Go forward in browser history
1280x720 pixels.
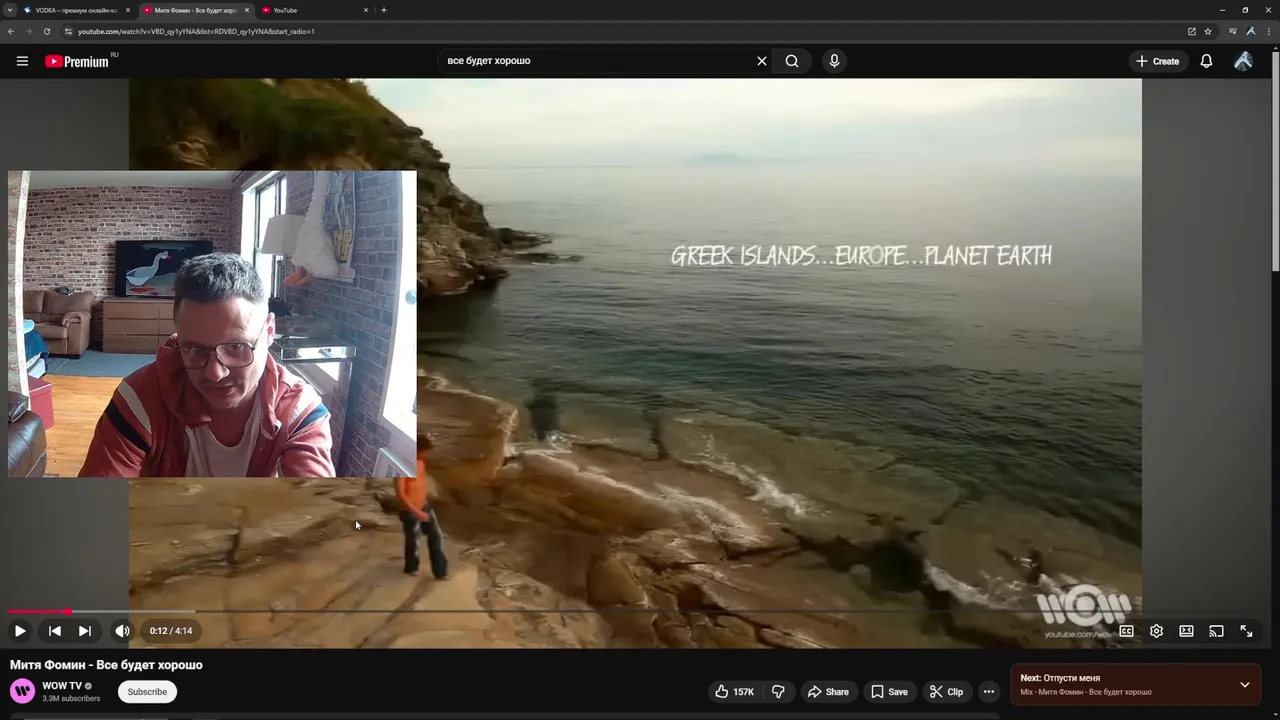point(28,31)
